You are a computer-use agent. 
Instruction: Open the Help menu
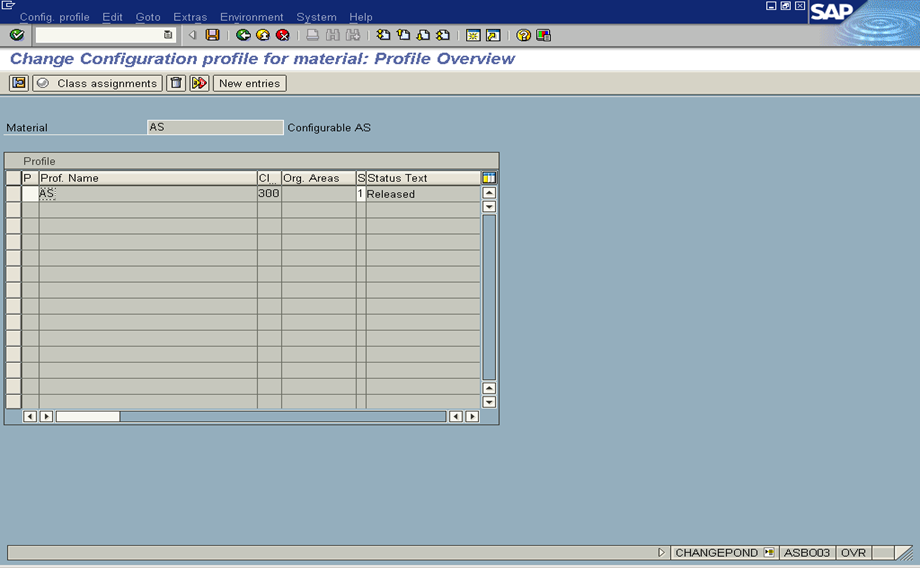(x=360, y=17)
